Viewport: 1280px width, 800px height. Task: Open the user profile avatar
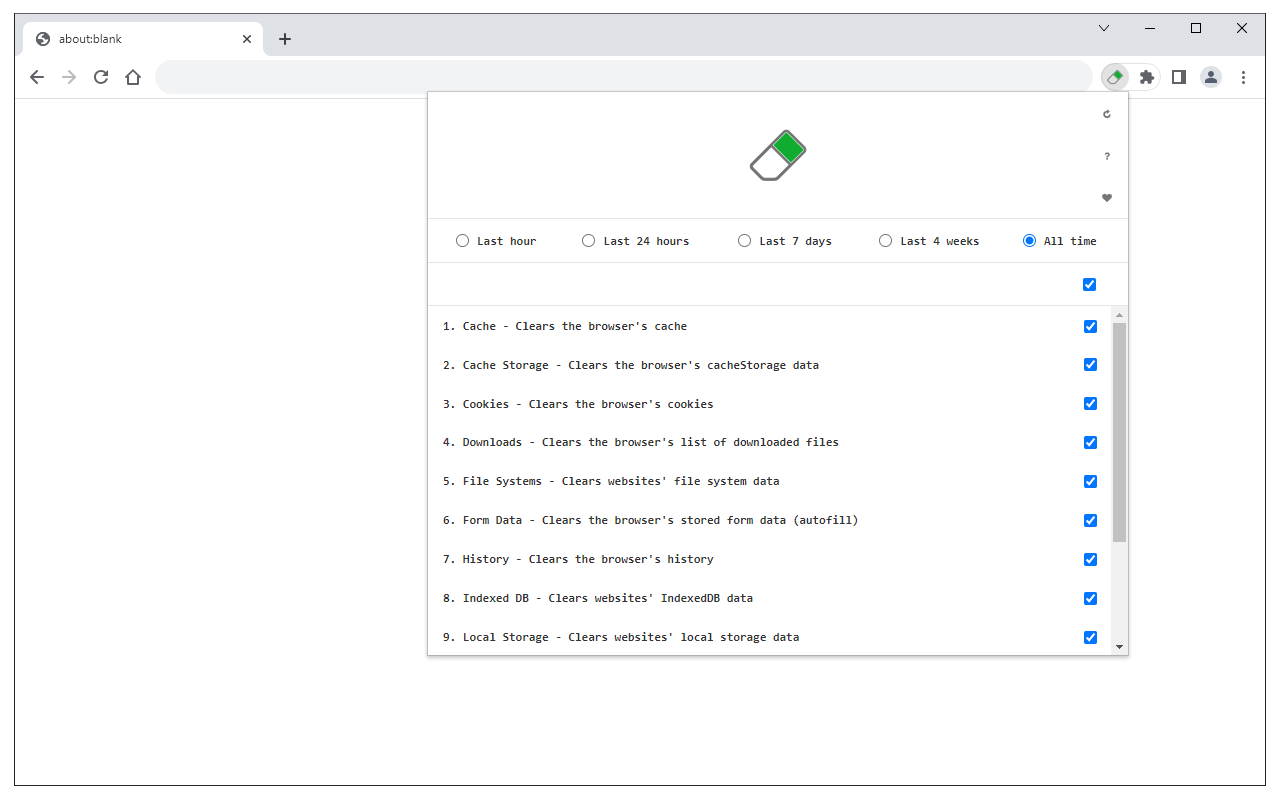pos(1211,77)
